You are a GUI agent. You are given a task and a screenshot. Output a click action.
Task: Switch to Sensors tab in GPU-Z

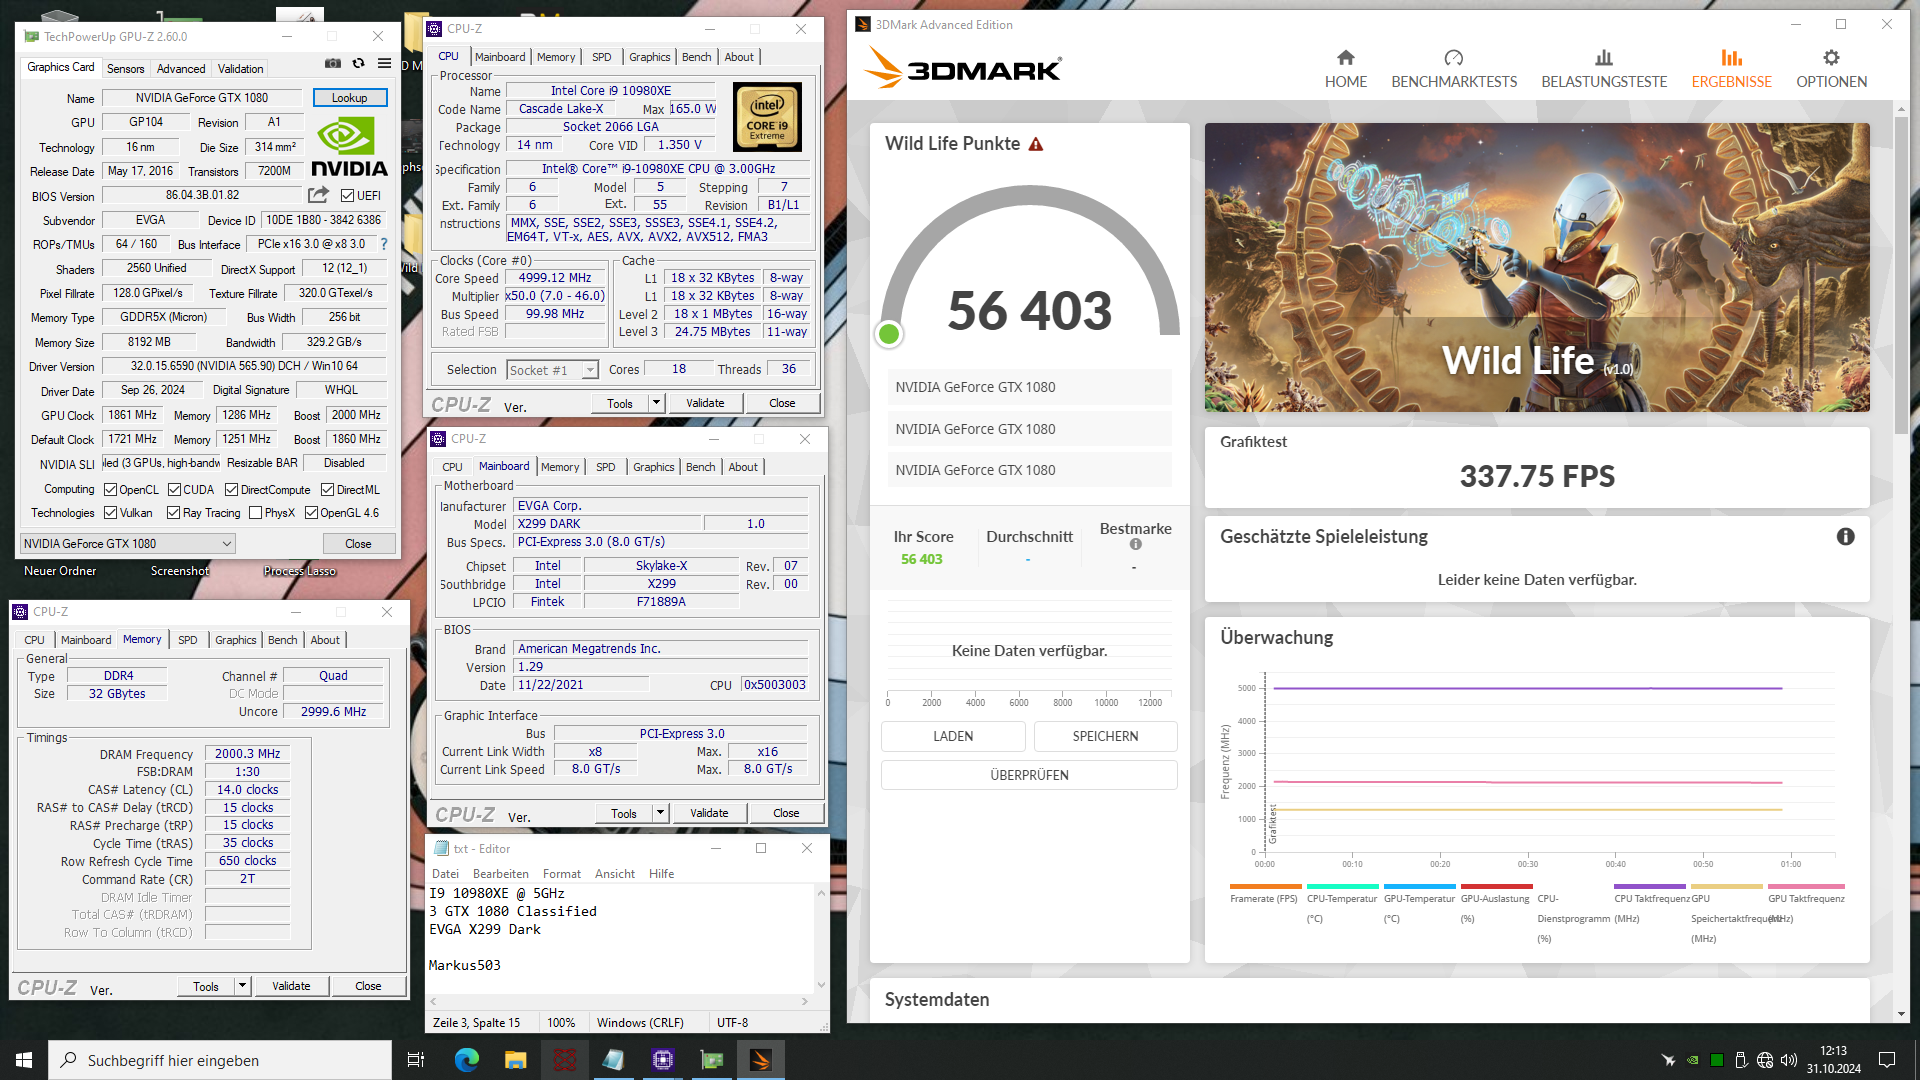[x=126, y=69]
